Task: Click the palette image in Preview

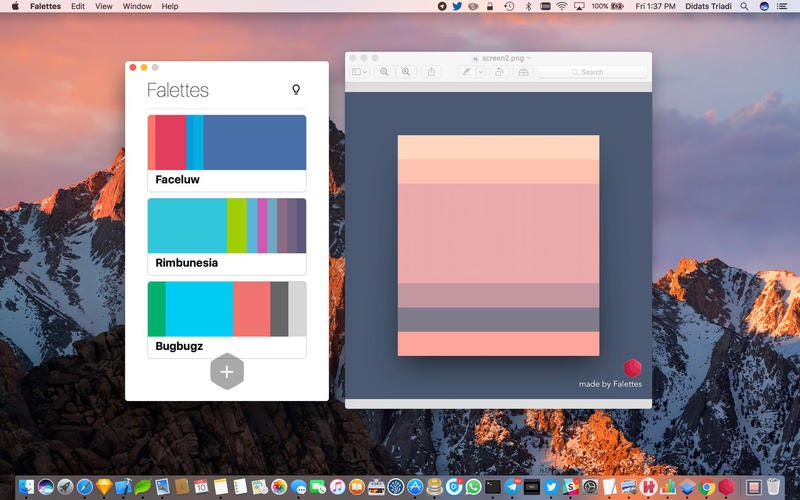Action: pos(498,245)
